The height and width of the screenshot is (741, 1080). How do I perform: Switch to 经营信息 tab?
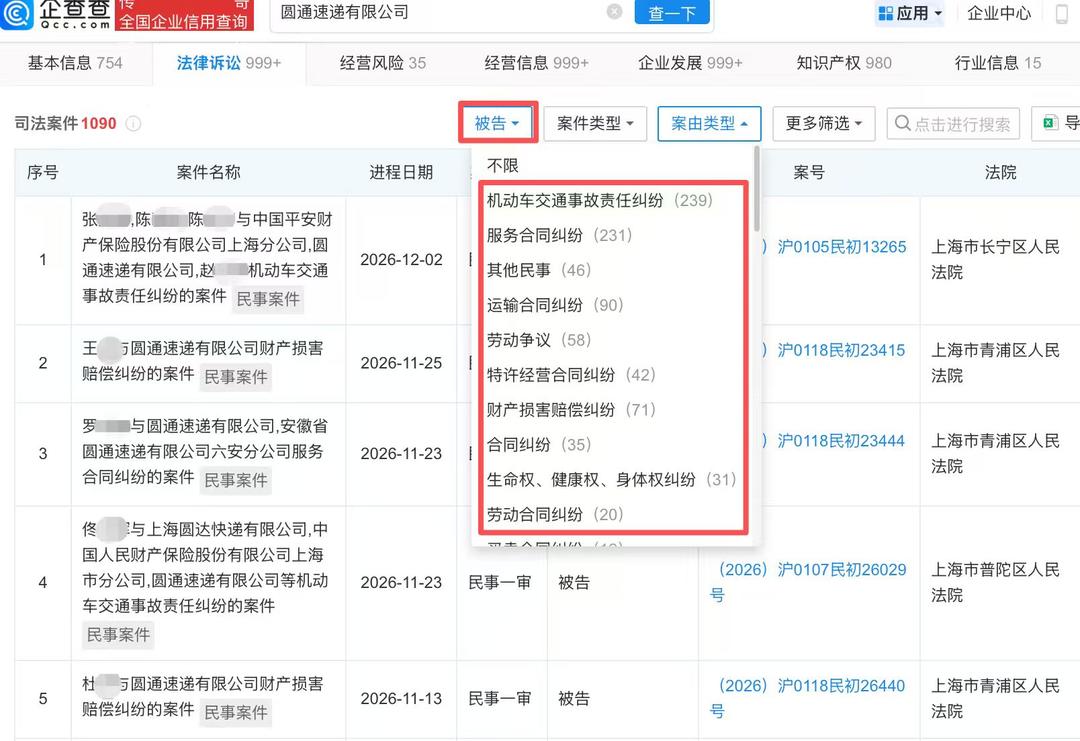pyautogui.click(x=537, y=63)
